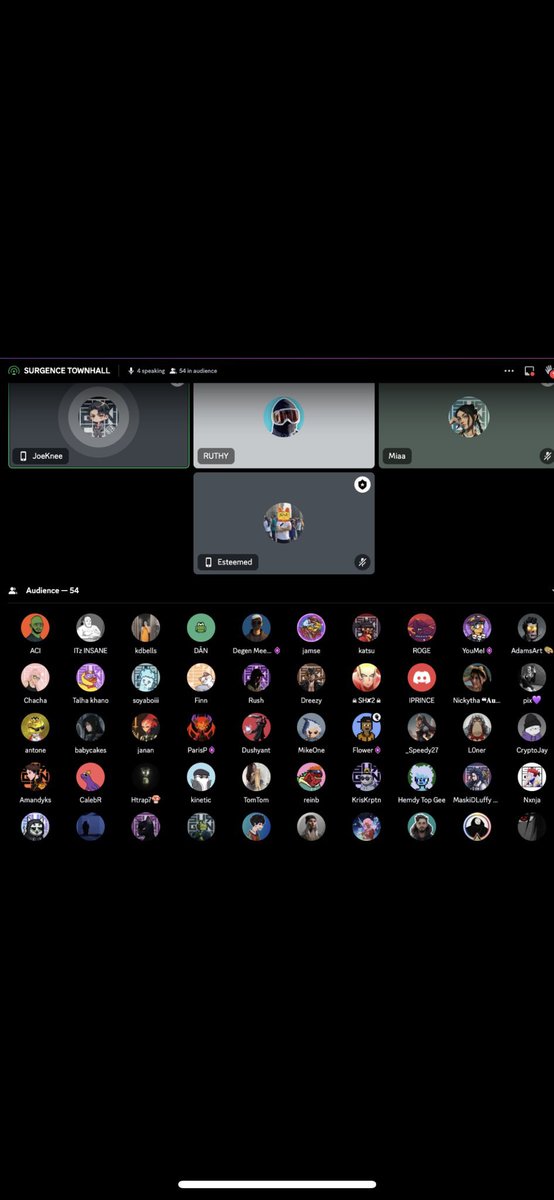Open audience member babycakes' avatar
This screenshot has height=1200, width=554.
coord(90,727)
